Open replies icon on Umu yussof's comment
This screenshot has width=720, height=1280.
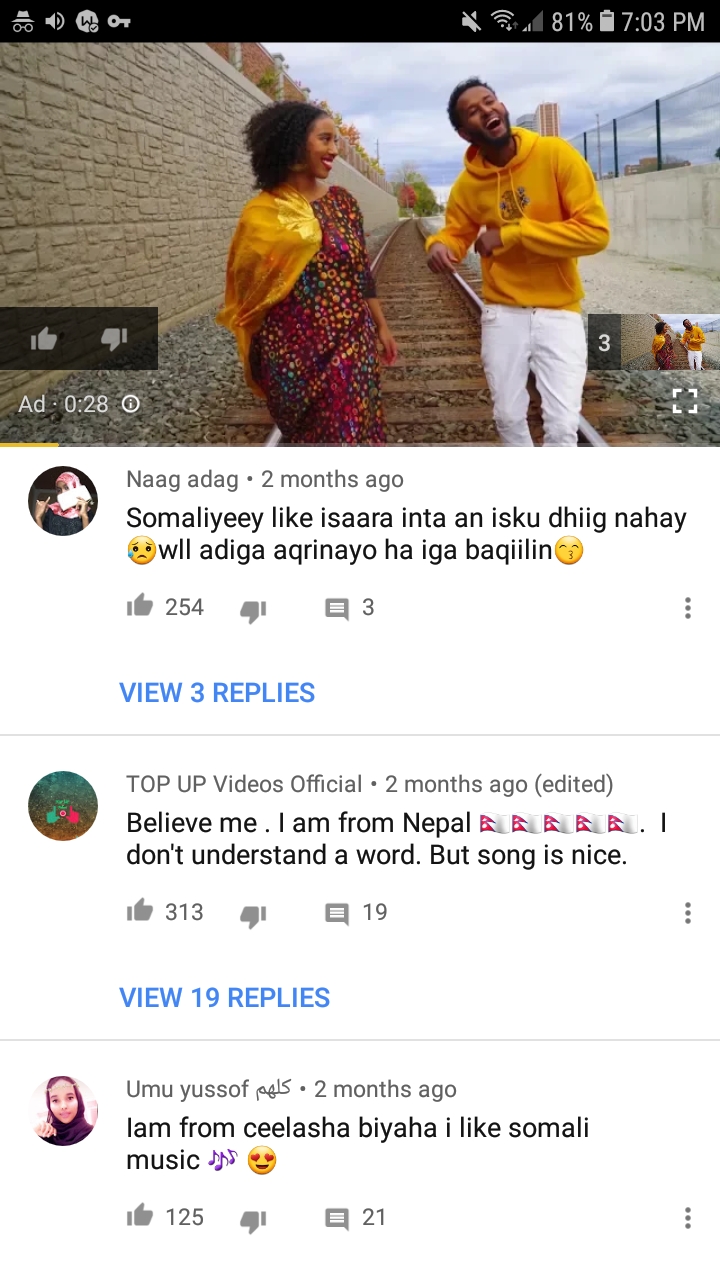pos(337,1218)
